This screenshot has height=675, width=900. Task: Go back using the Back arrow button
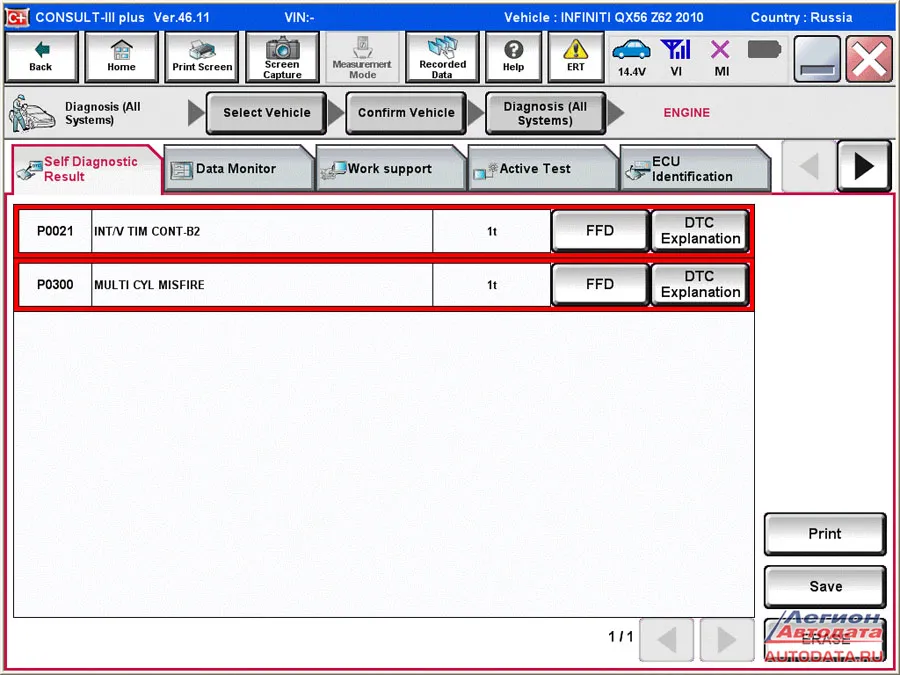pos(41,57)
